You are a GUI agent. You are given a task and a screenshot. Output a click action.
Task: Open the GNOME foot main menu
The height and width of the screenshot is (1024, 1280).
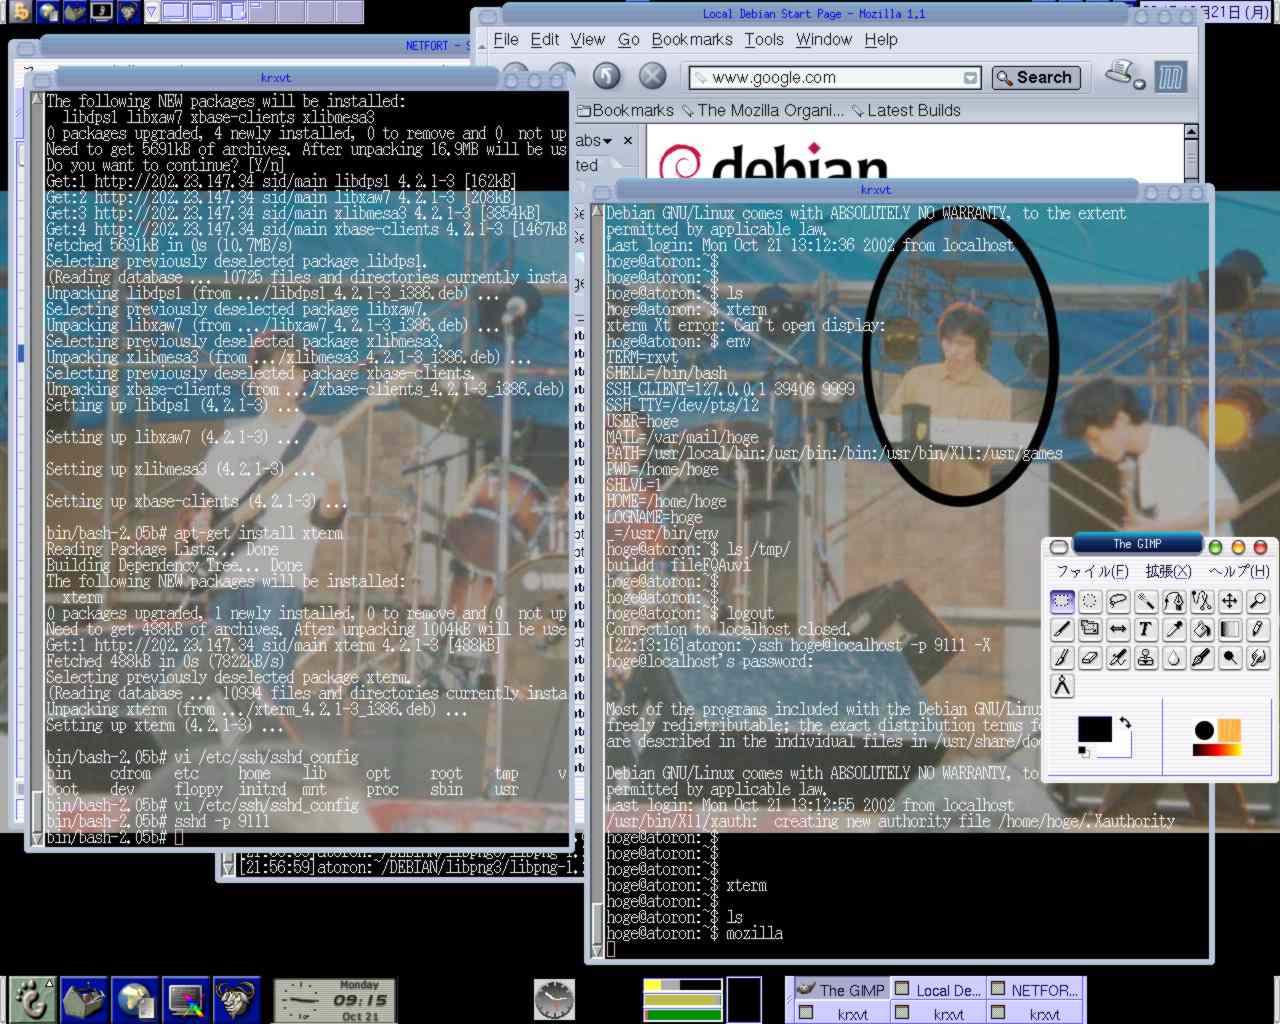coord(33,999)
